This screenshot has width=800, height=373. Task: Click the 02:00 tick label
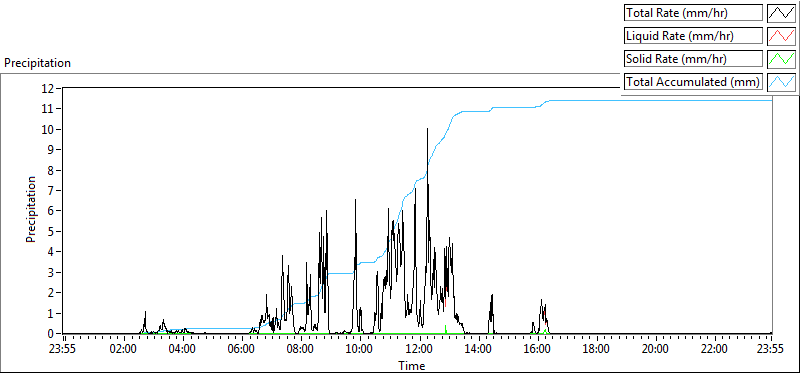pyautogui.click(x=123, y=349)
